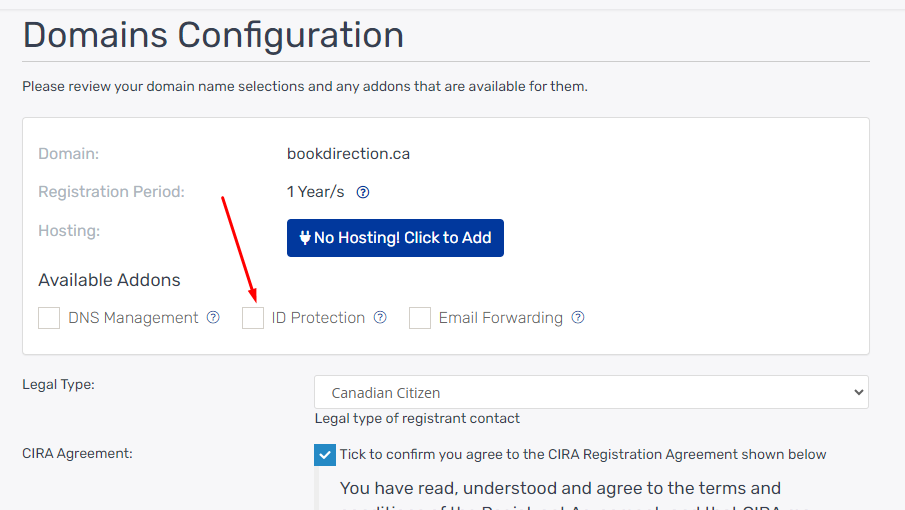905x510 pixels.
Task: Click the DNS Management label text
Action: pyautogui.click(x=133, y=318)
